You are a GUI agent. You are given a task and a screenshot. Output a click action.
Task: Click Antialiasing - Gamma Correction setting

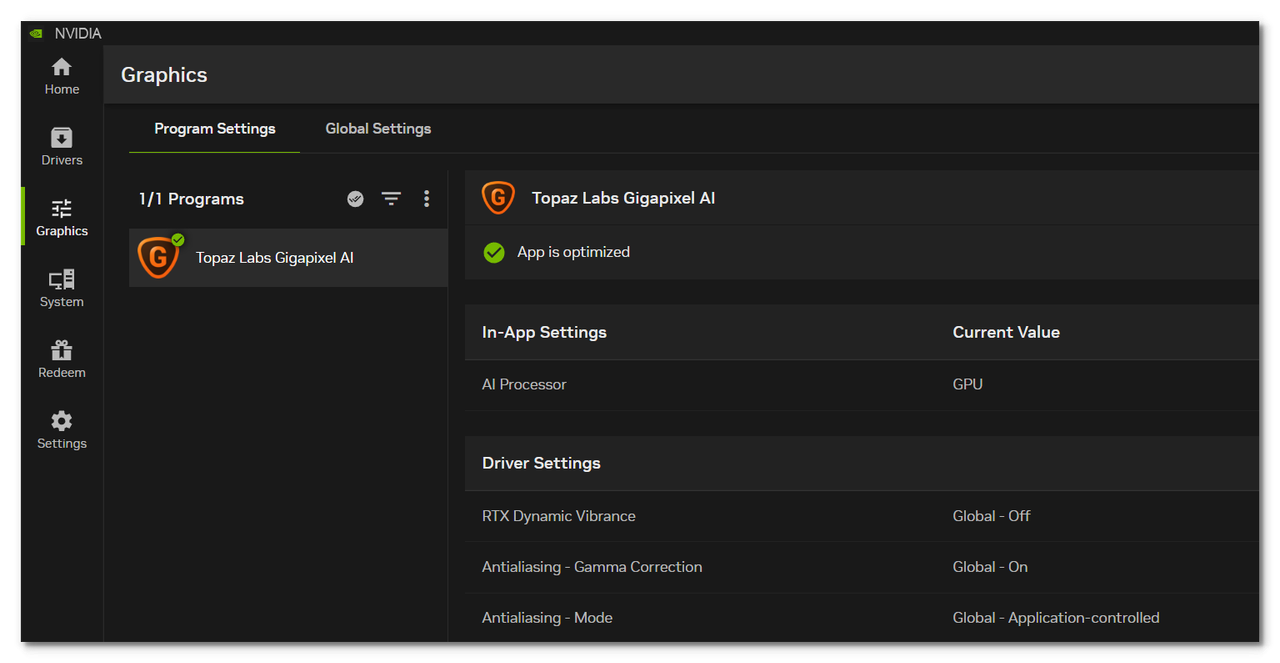(592, 567)
